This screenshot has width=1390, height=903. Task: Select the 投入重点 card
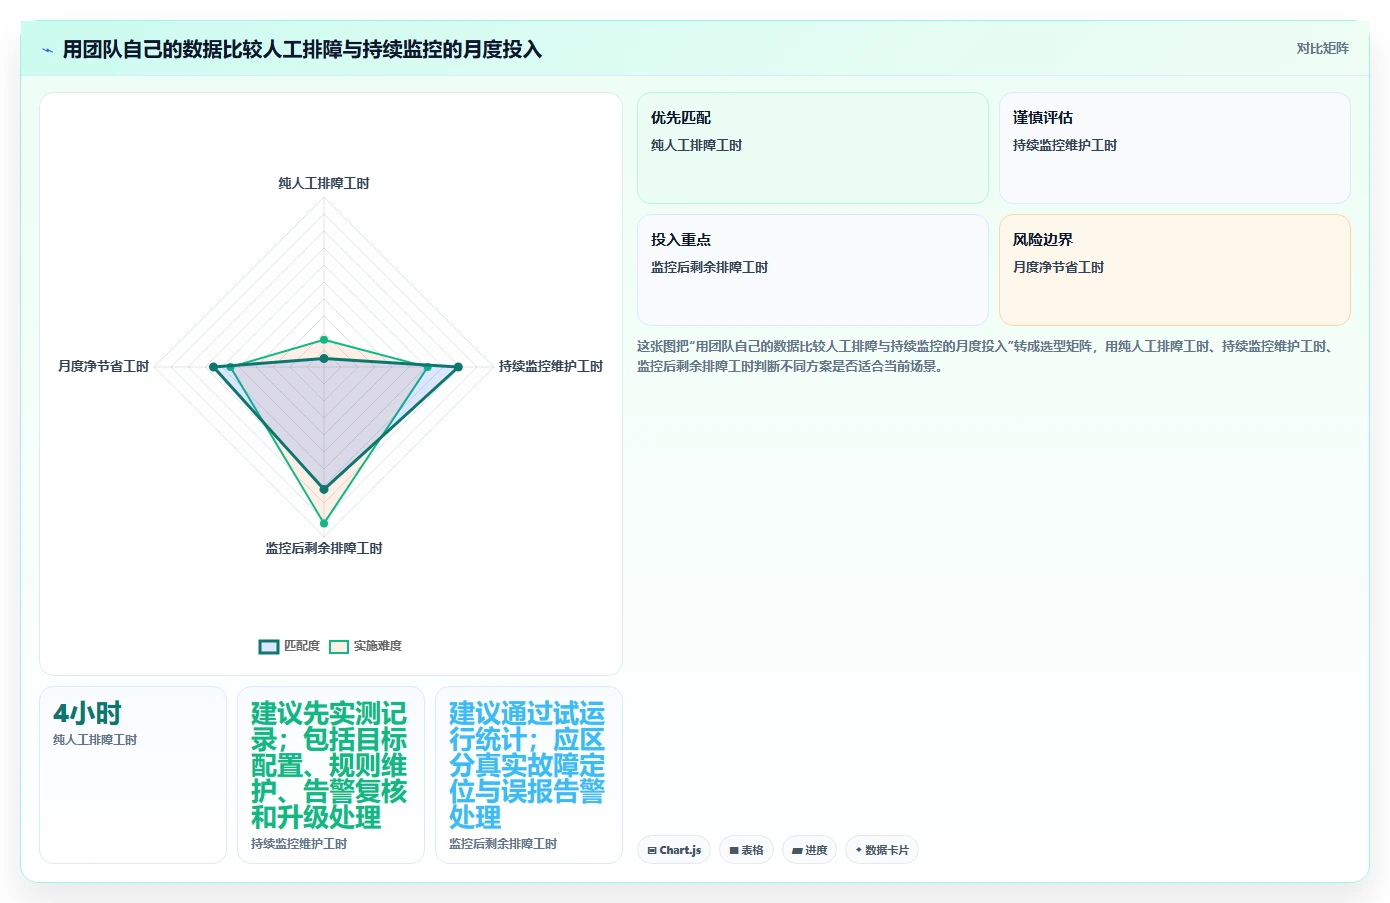point(812,270)
